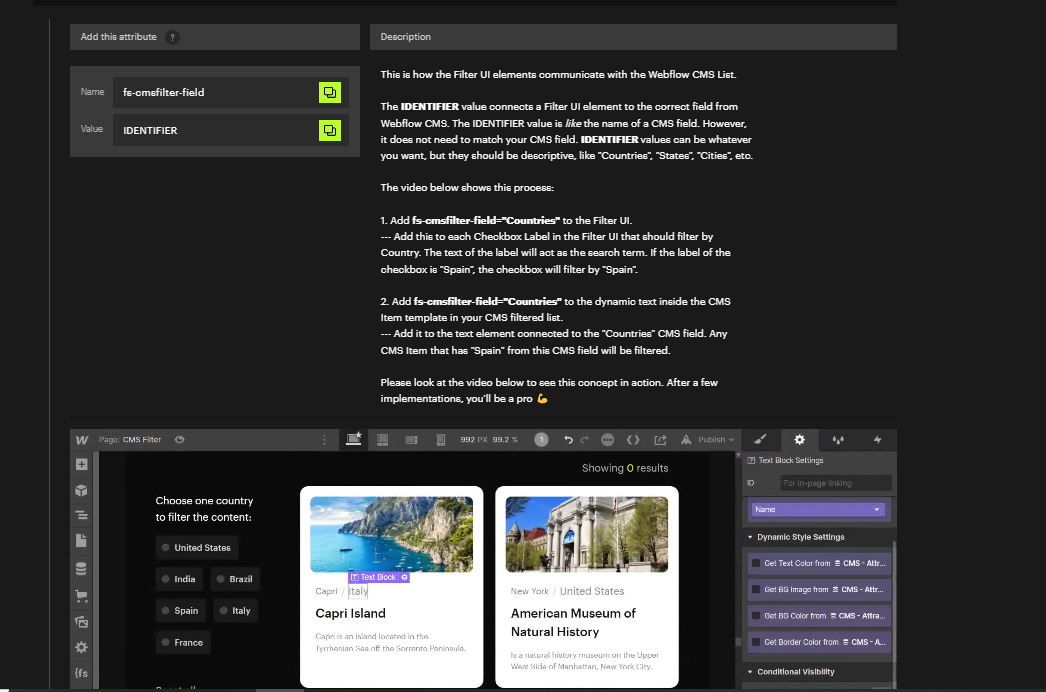
Task: Enable Get BG Image from CMS checkbox
Action: [x=756, y=589]
